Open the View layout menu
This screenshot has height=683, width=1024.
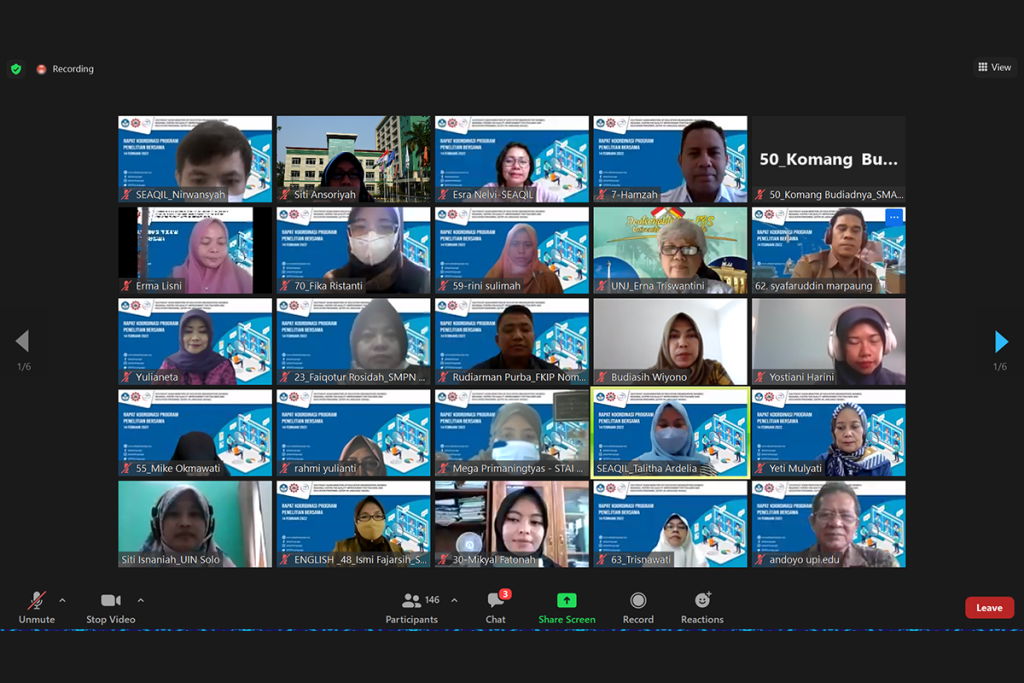[994, 67]
